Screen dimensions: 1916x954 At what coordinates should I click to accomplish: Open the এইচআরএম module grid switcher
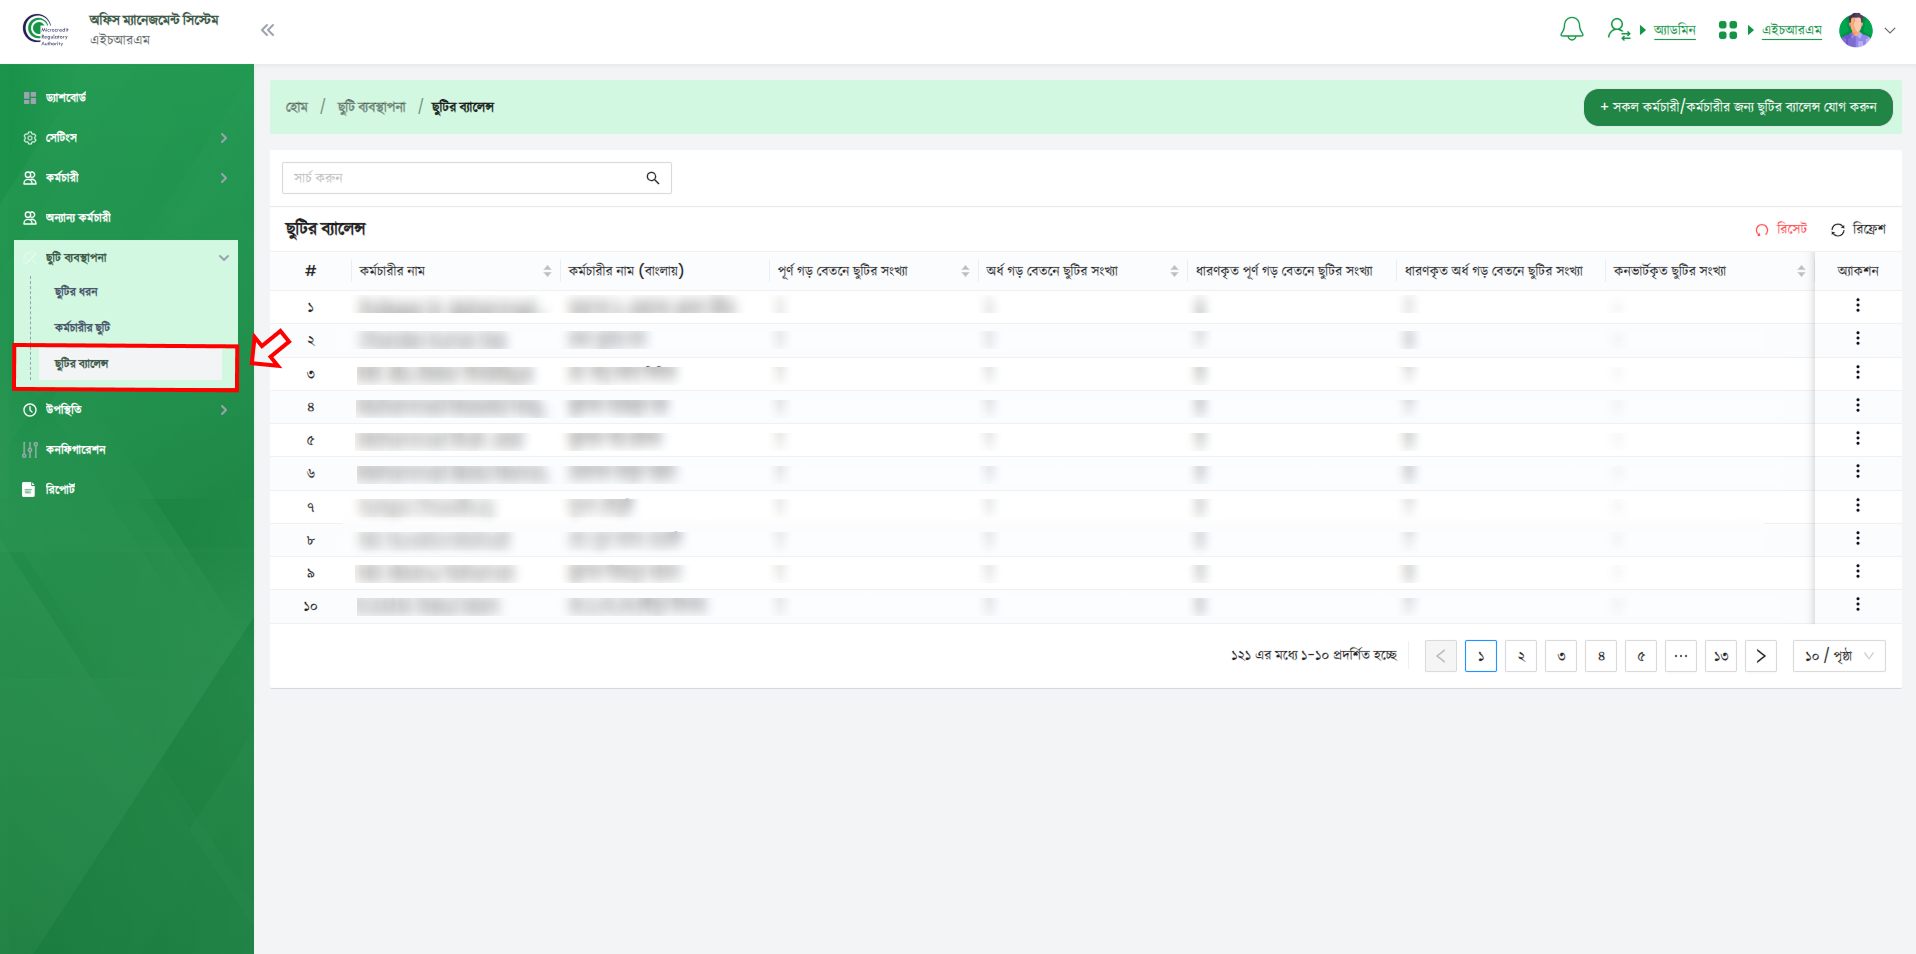[1727, 30]
